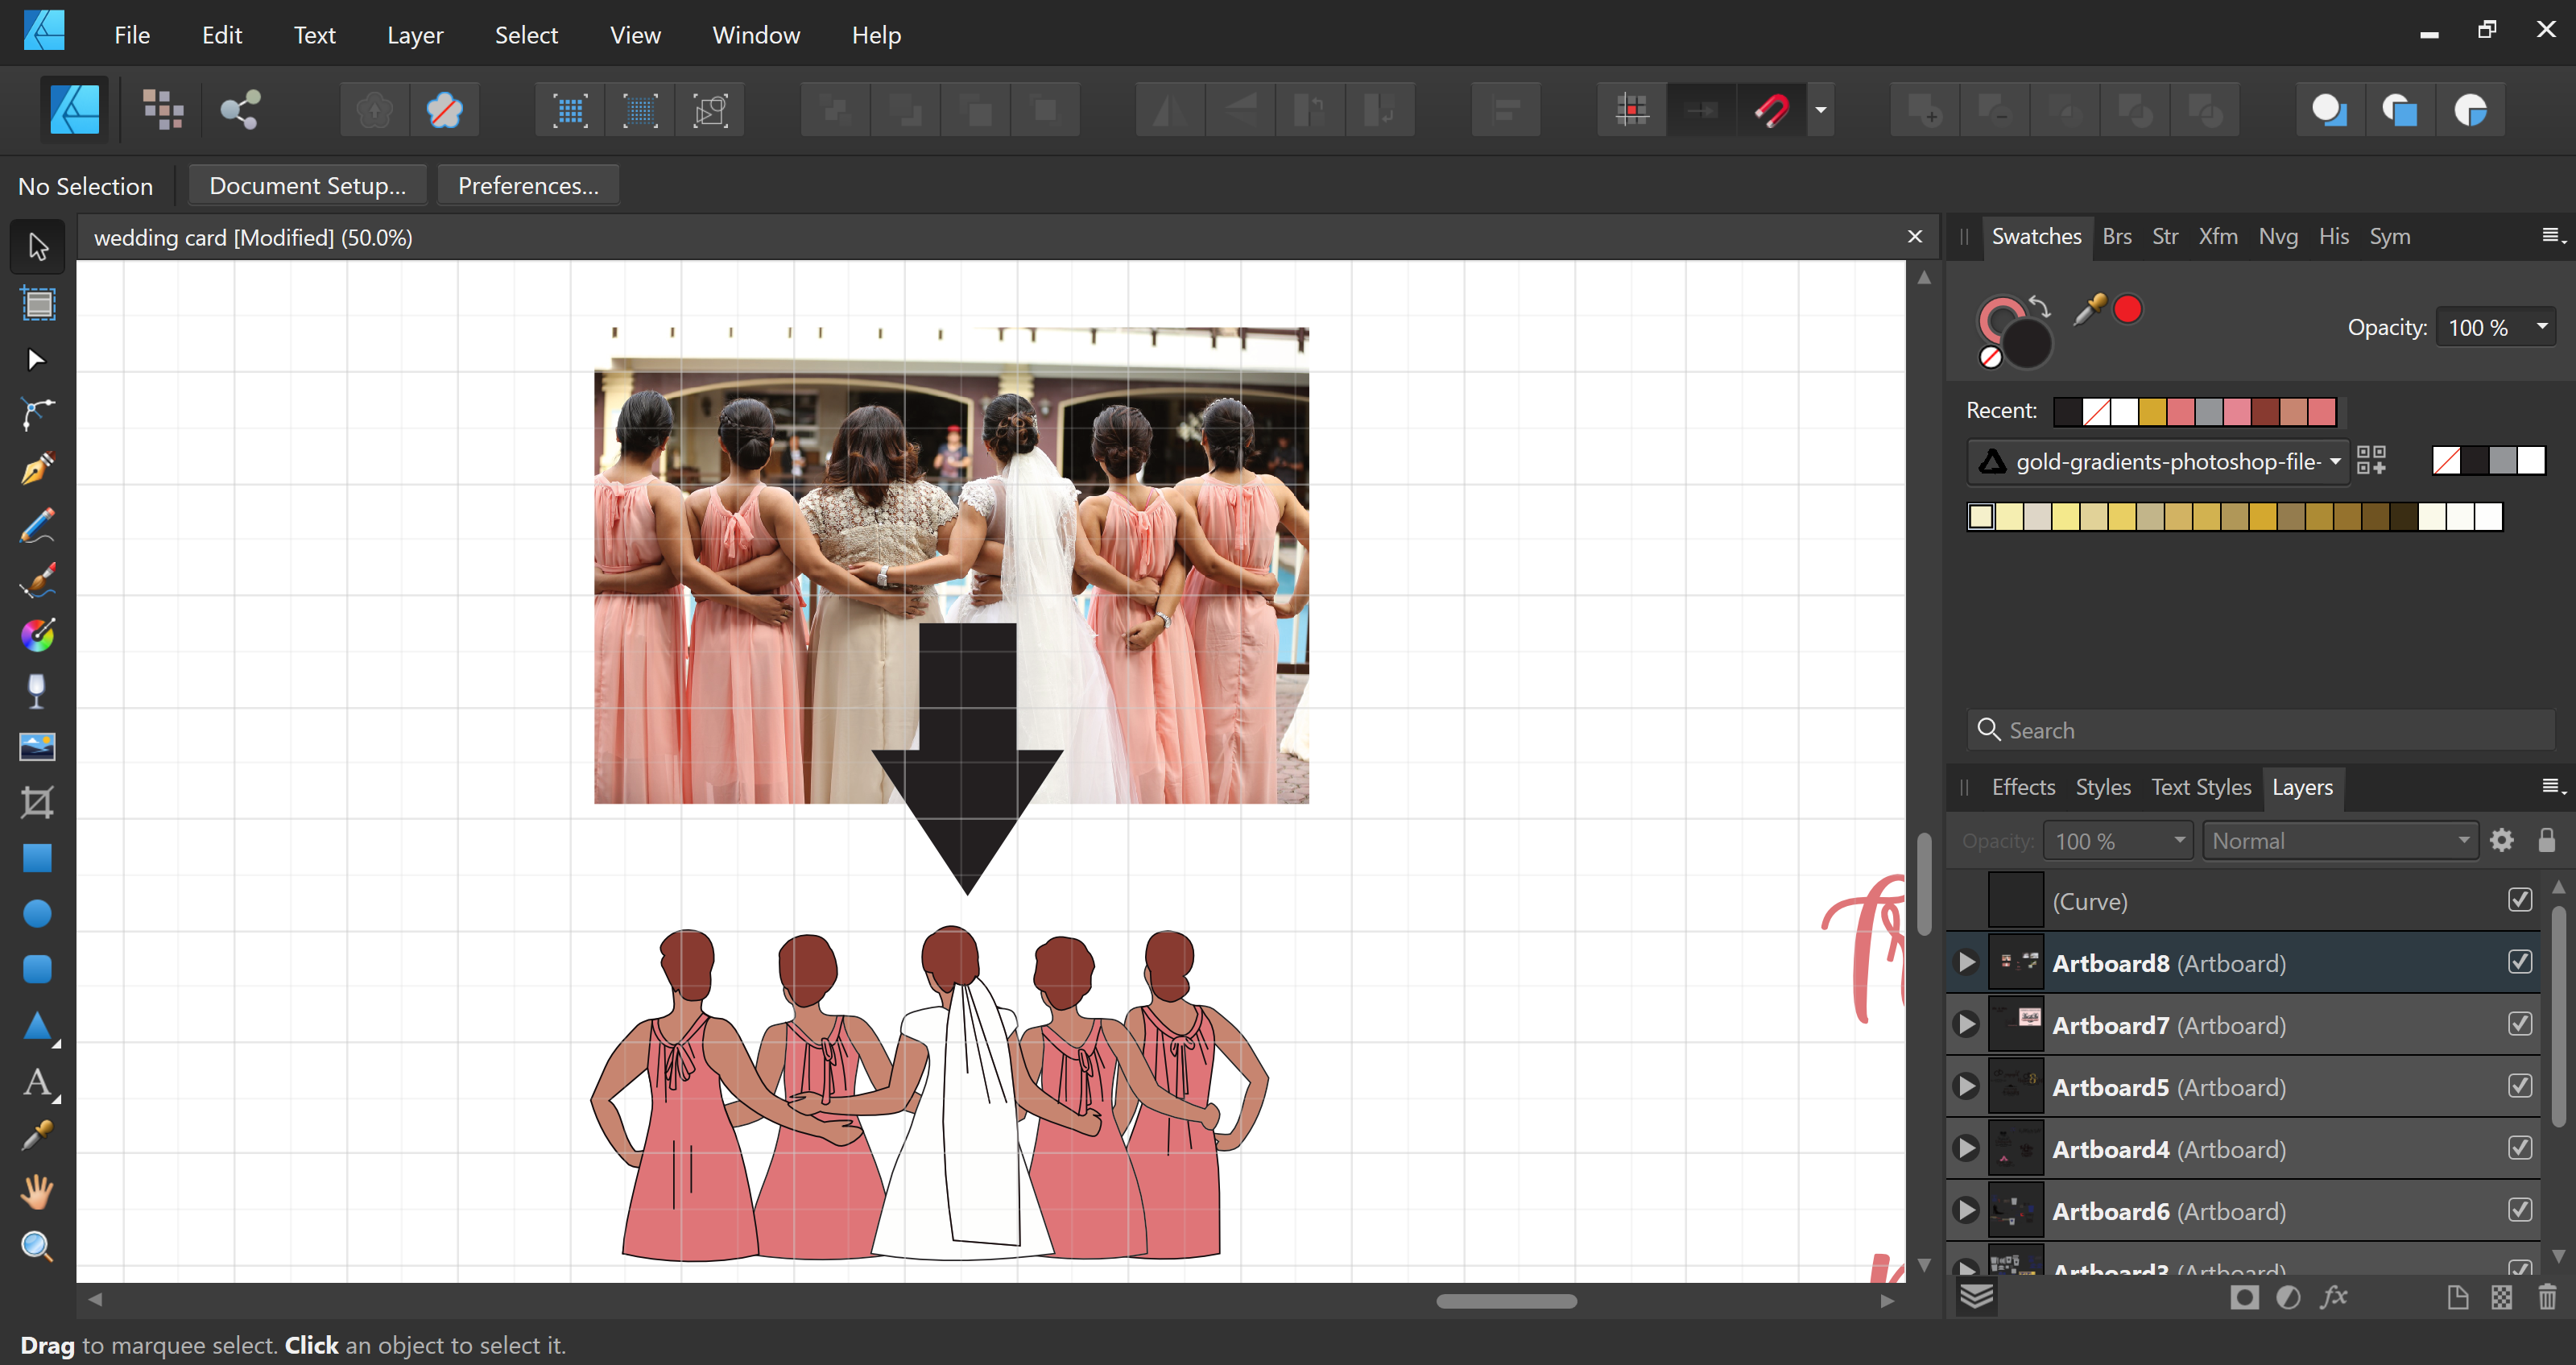Open the View menu
The image size is (2576, 1365).
point(635,35)
